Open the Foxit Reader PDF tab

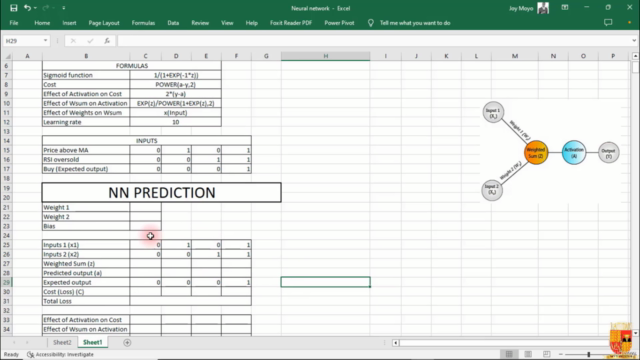291,23
